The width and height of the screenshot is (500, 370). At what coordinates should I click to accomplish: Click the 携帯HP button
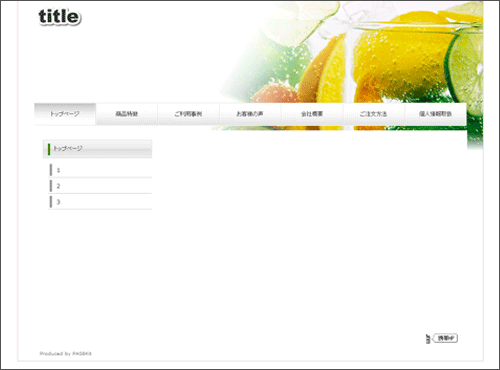click(445, 338)
